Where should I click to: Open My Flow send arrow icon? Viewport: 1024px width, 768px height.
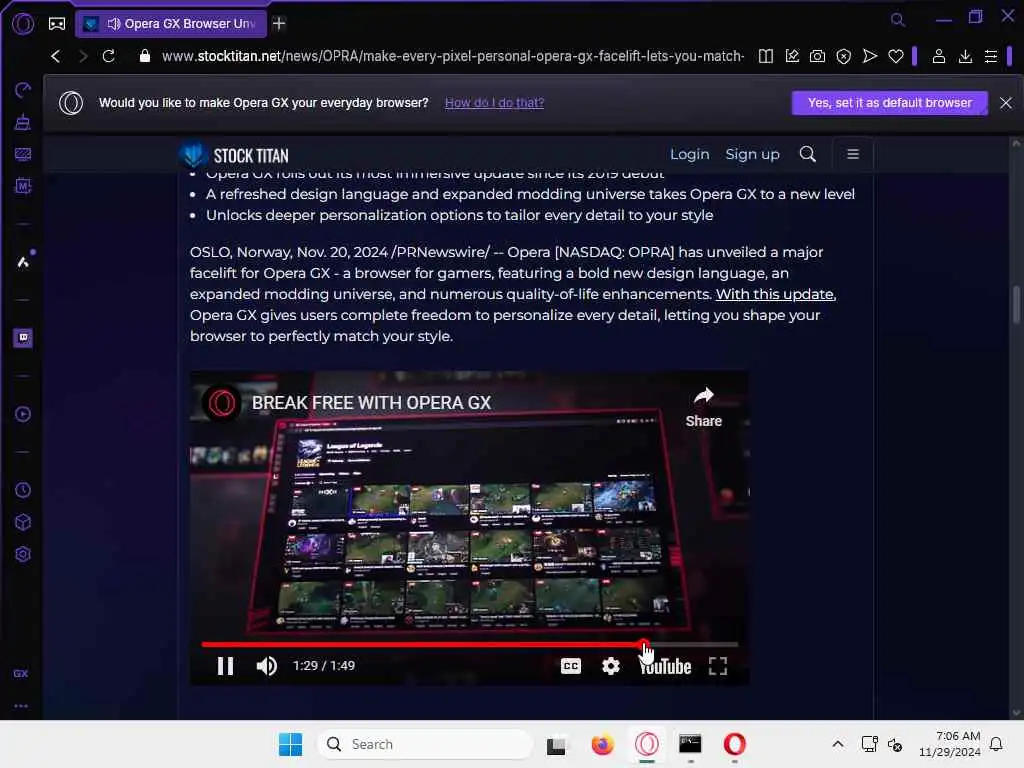pyautogui.click(x=869, y=56)
